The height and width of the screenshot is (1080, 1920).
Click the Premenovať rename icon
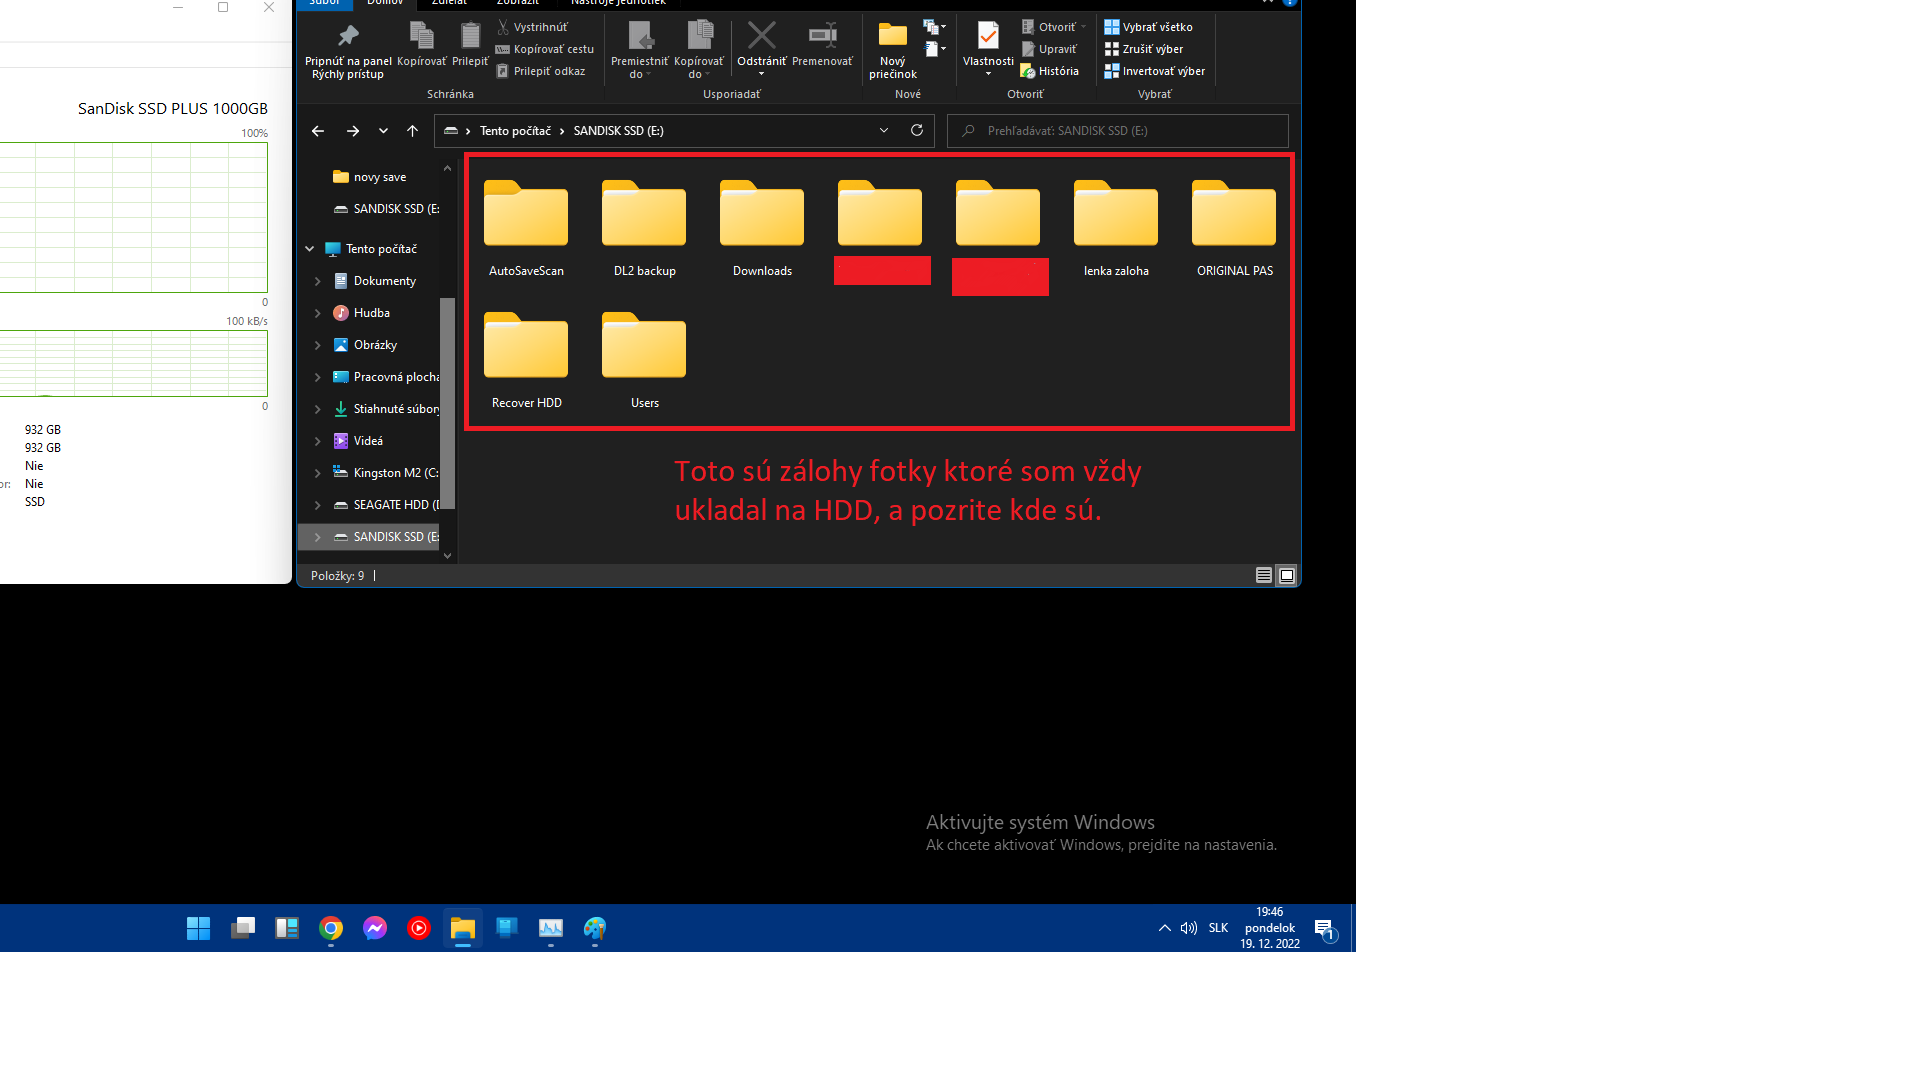point(822,37)
